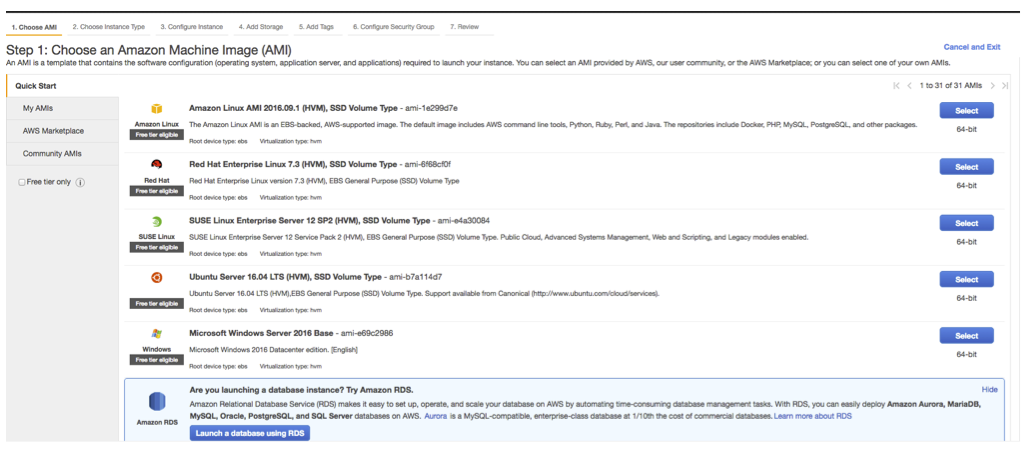This screenshot has height=453, width=1027.
Task: Select the Amazon Linux AMI 2016.09.1
Action: [966, 111]
